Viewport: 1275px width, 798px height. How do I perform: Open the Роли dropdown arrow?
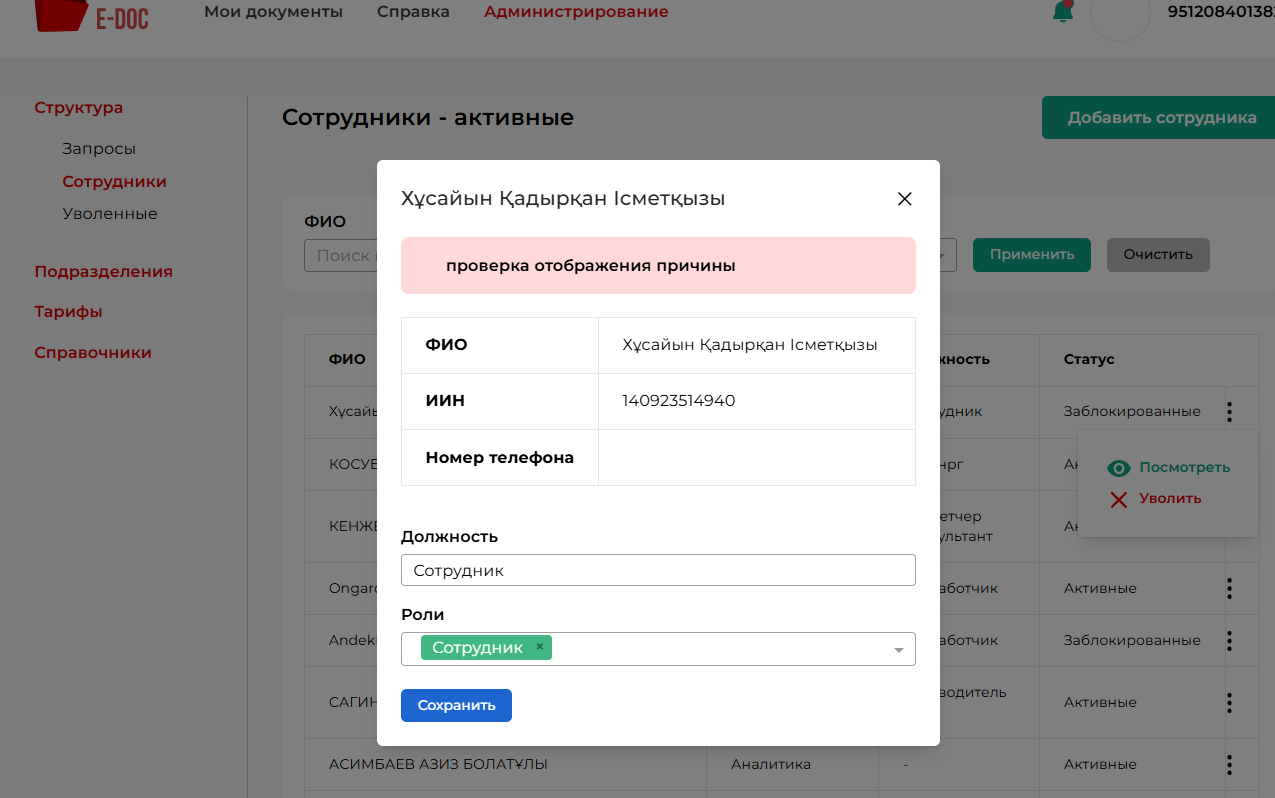pyautogui.click(x=898, y=650)
